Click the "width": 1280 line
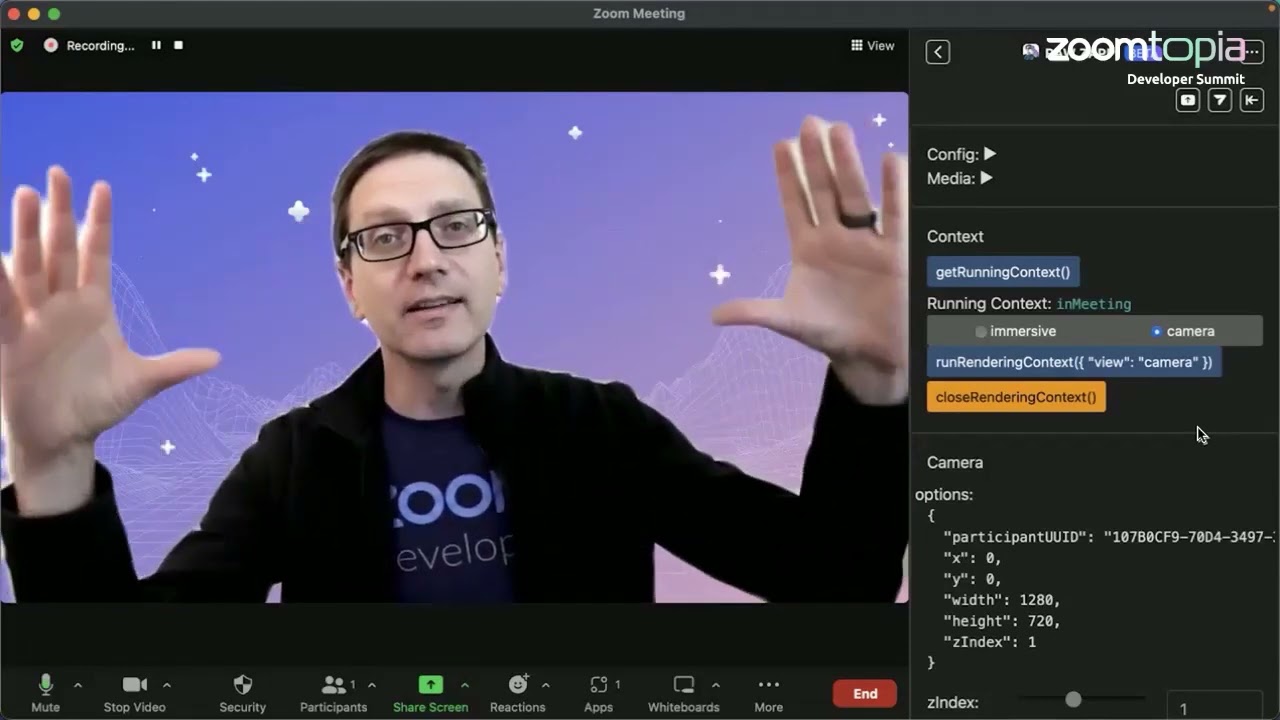The width and height of the screenshot is (1280, 720). point(1002,600)
